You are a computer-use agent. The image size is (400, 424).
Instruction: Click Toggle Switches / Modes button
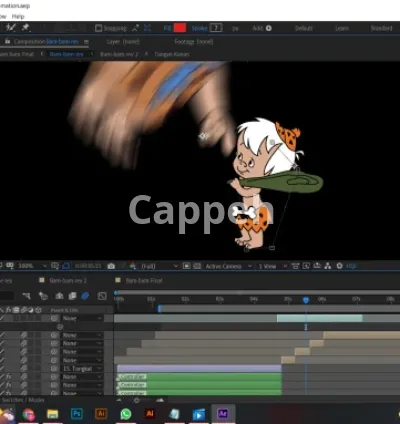22,400
